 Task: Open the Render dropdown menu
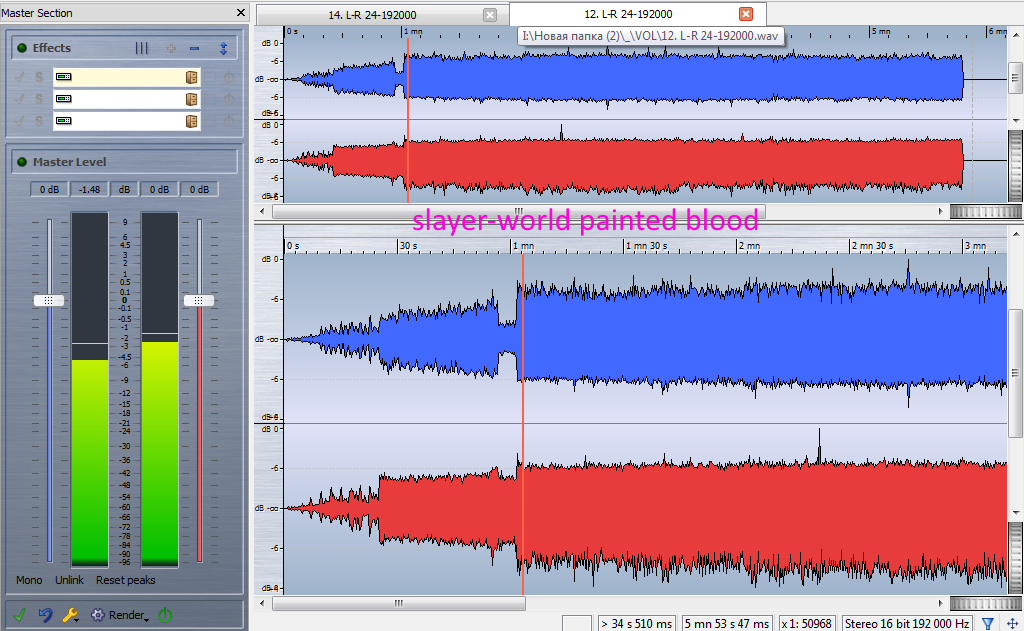126,615
